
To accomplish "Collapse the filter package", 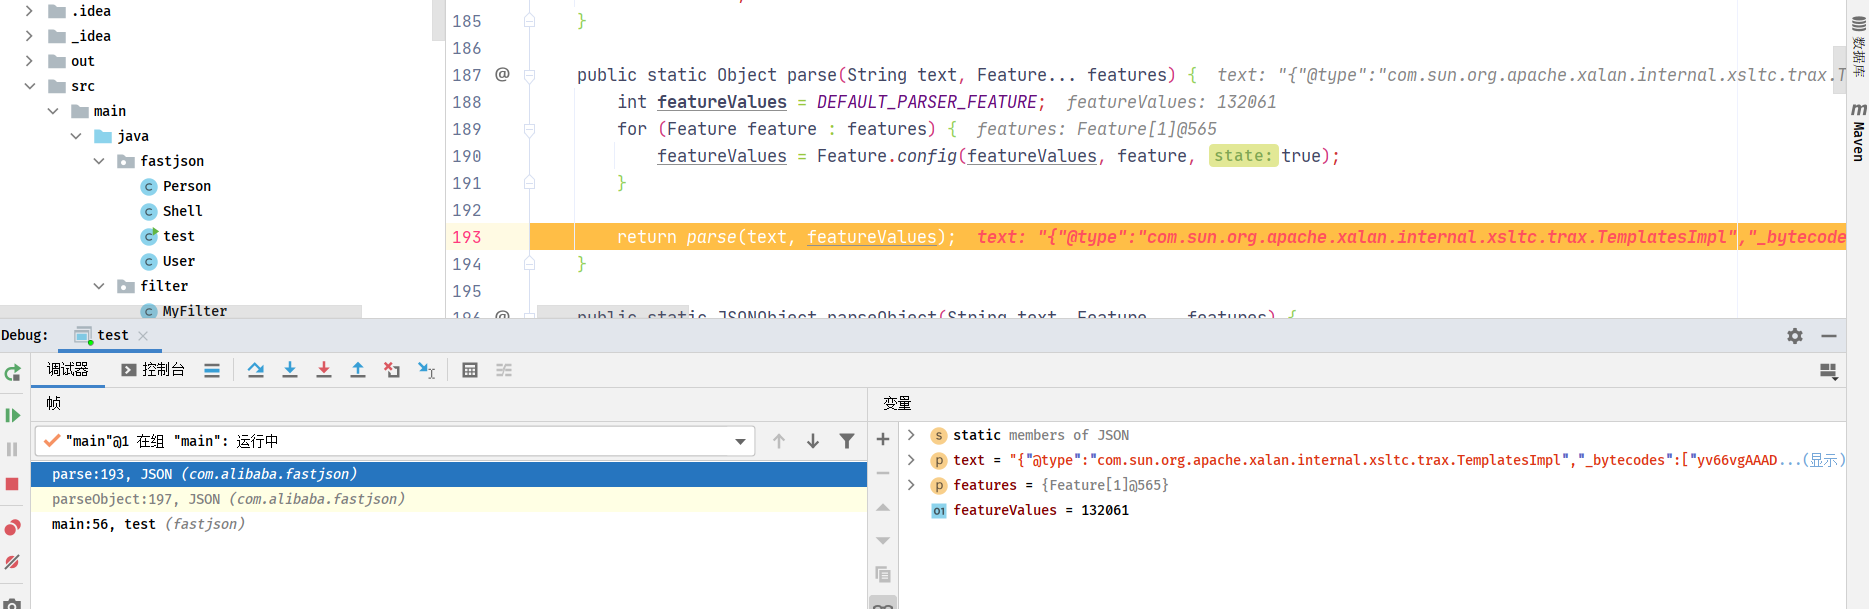I will pyautogui.click(x=99, y=286).
